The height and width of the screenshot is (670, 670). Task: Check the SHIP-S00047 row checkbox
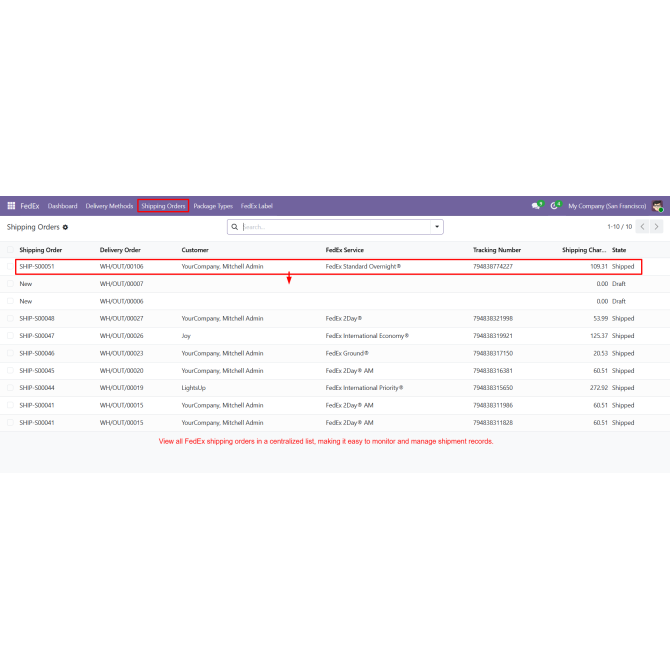(10, 335)
